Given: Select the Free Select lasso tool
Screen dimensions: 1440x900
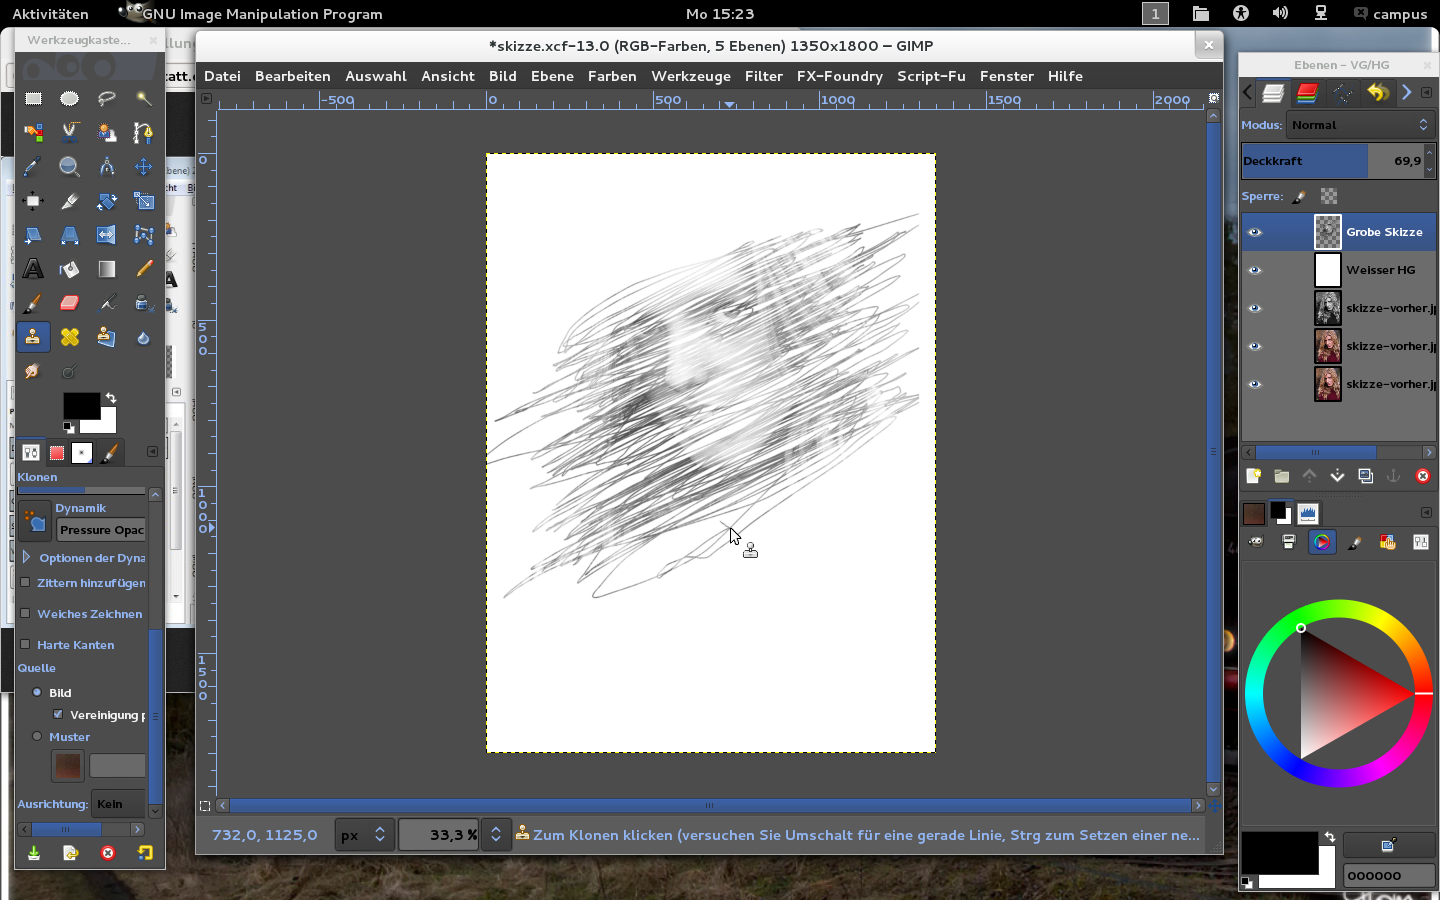Looking at the screenshot, I should (x=106, y=99).
